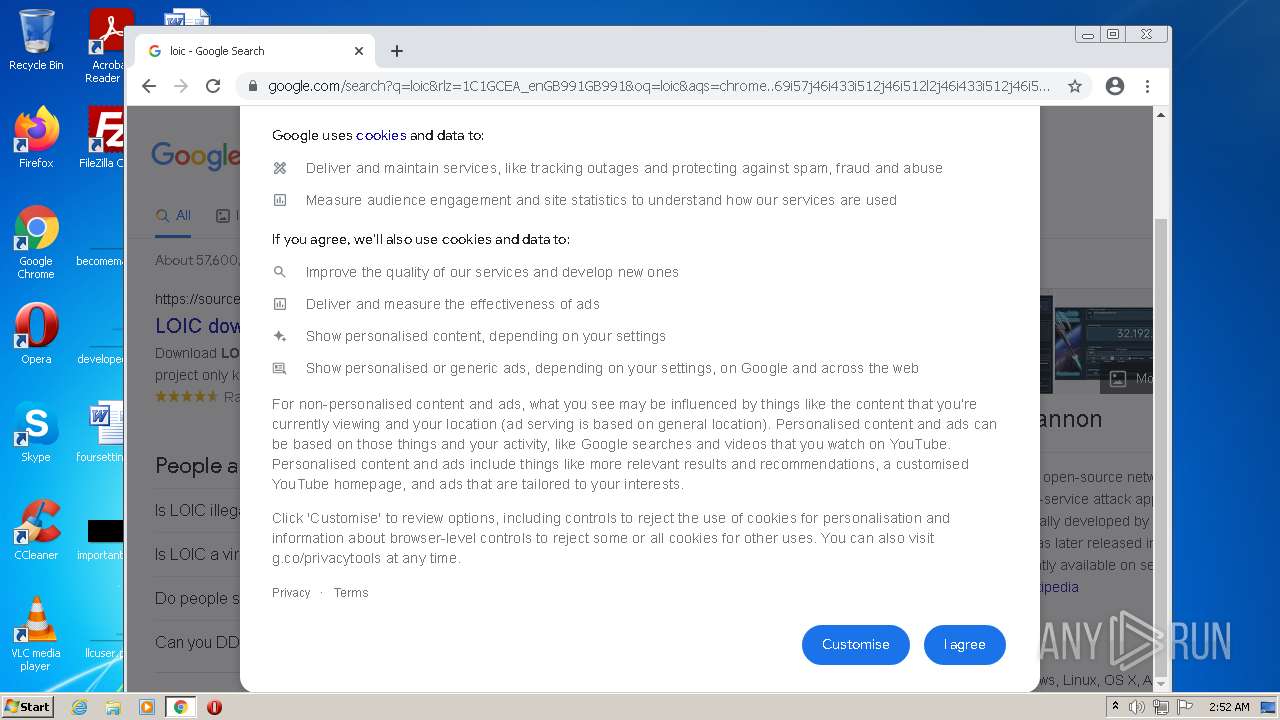Click the 2:52 AM taskbar clock
The width and height of the screenshot is (1280, 720).
pos(1229,707)
